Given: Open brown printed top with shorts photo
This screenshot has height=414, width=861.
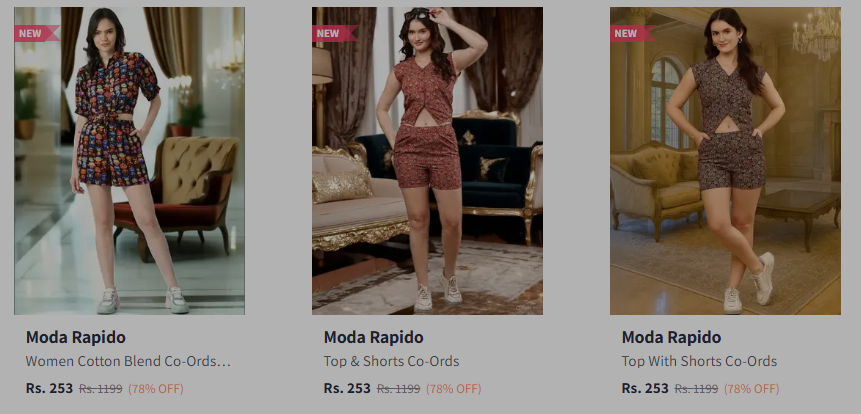Looking at the screenshot, I should tap(725, 161).
